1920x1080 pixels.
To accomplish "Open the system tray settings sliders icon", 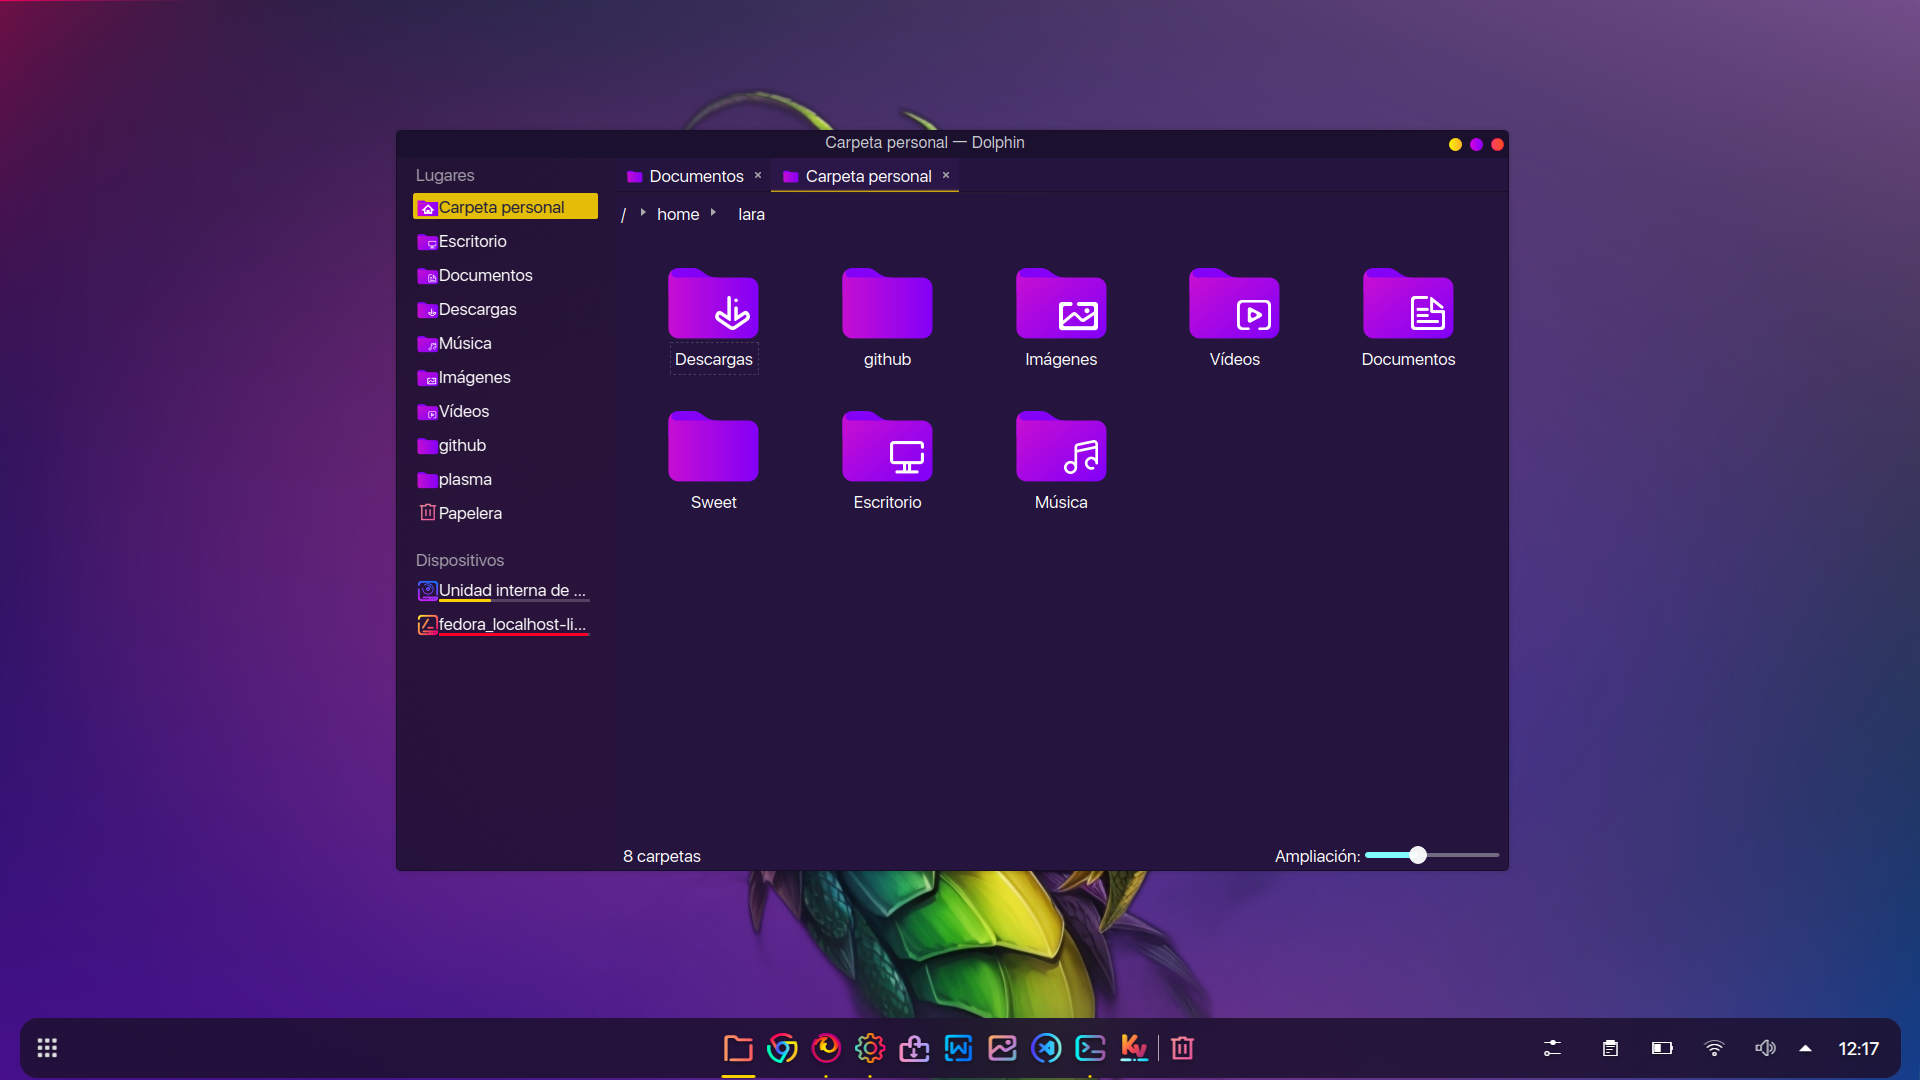I will point(1552,1048).
